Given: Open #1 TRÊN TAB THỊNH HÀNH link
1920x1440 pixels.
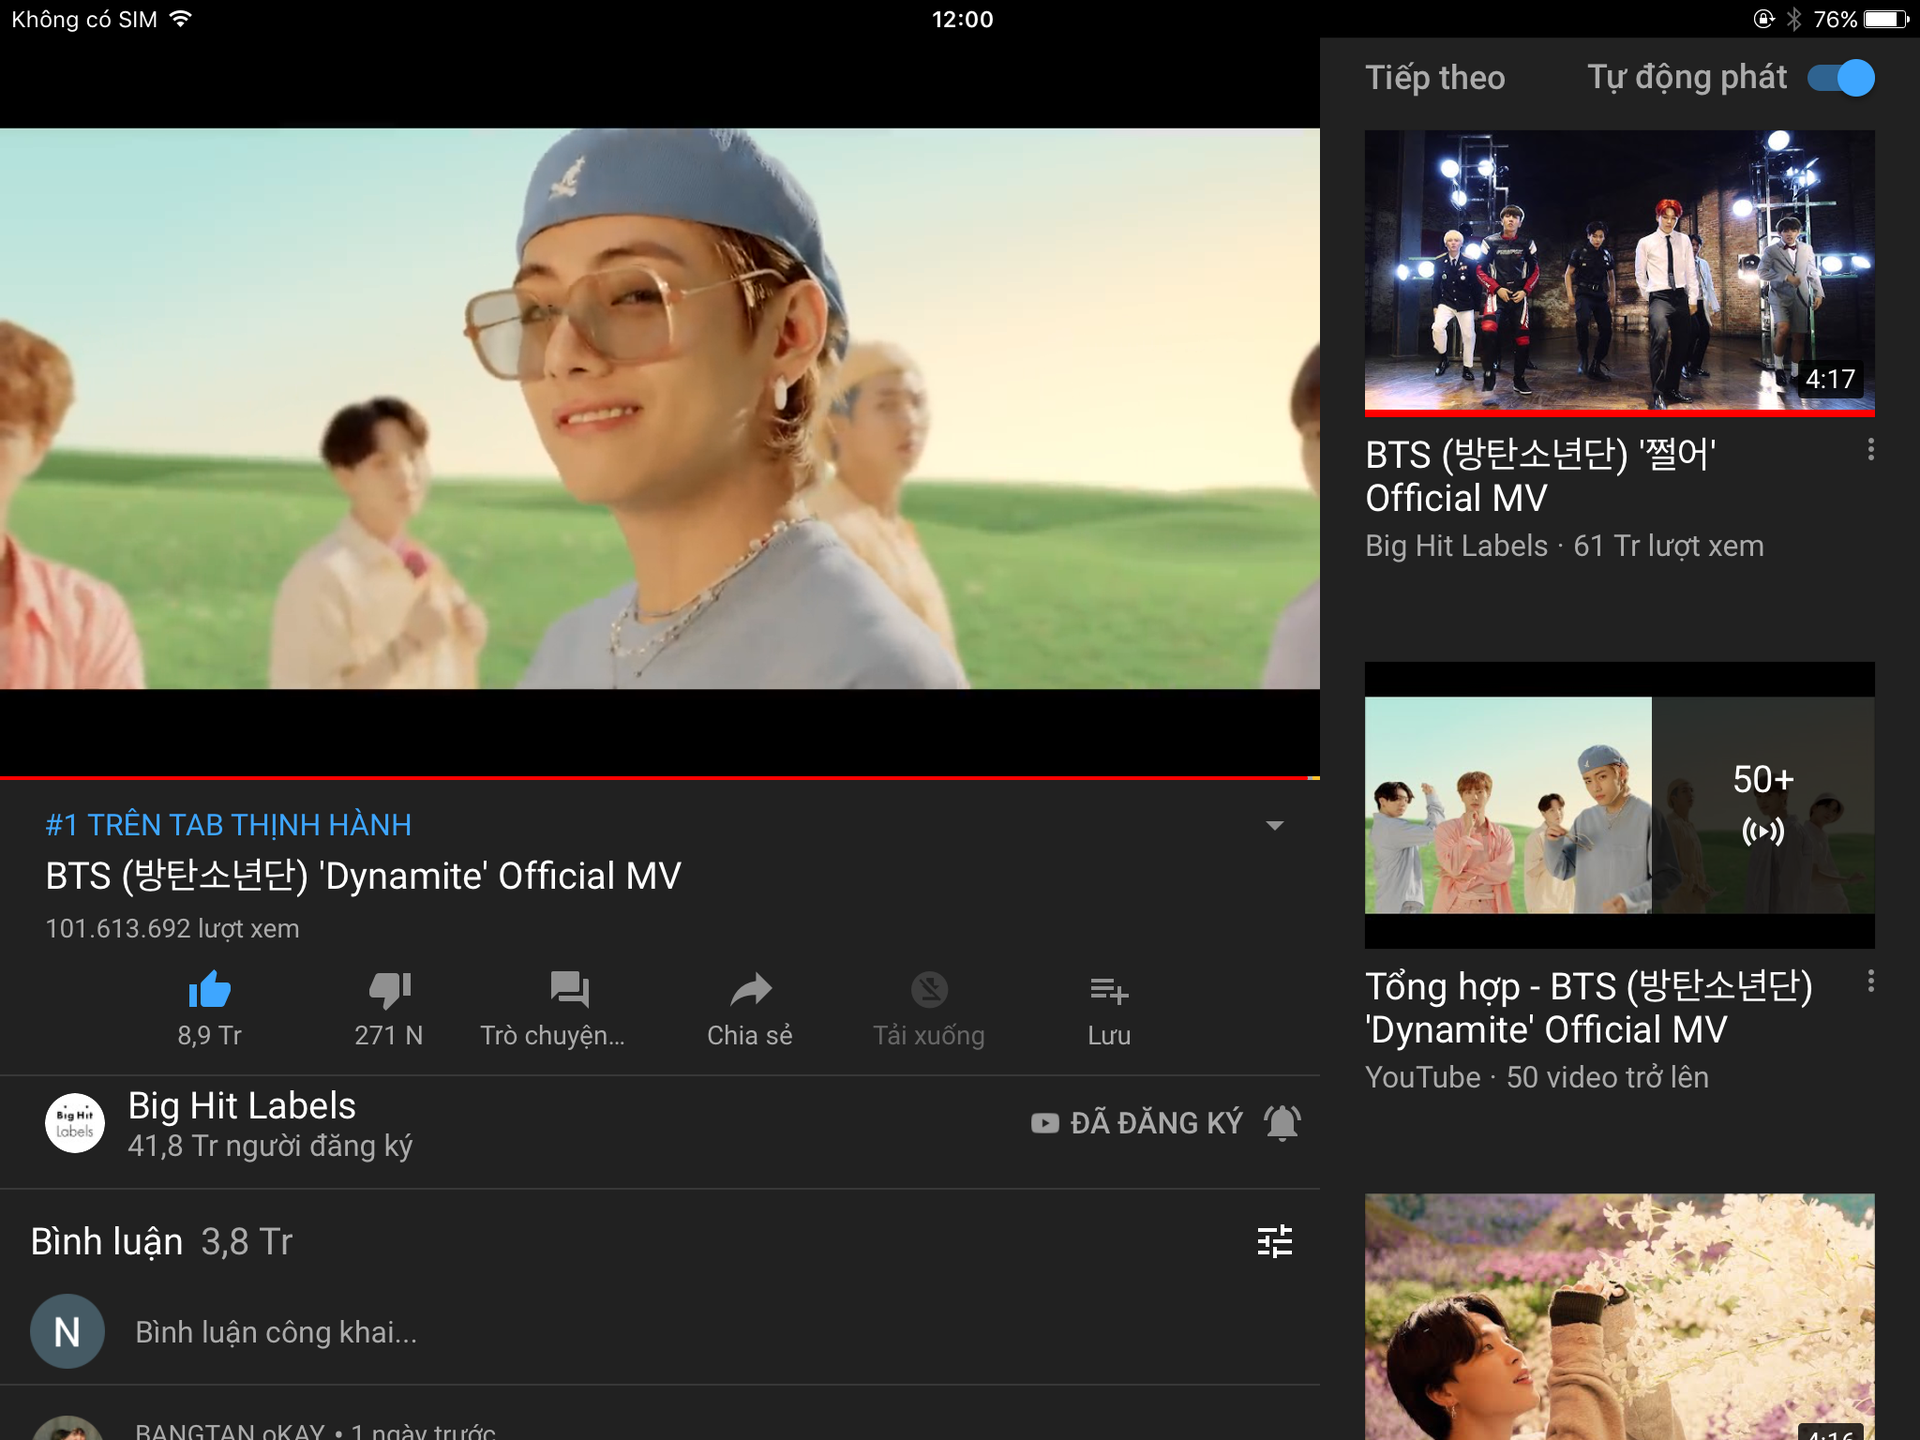Looking at the screenshot, I should [228, 825].
